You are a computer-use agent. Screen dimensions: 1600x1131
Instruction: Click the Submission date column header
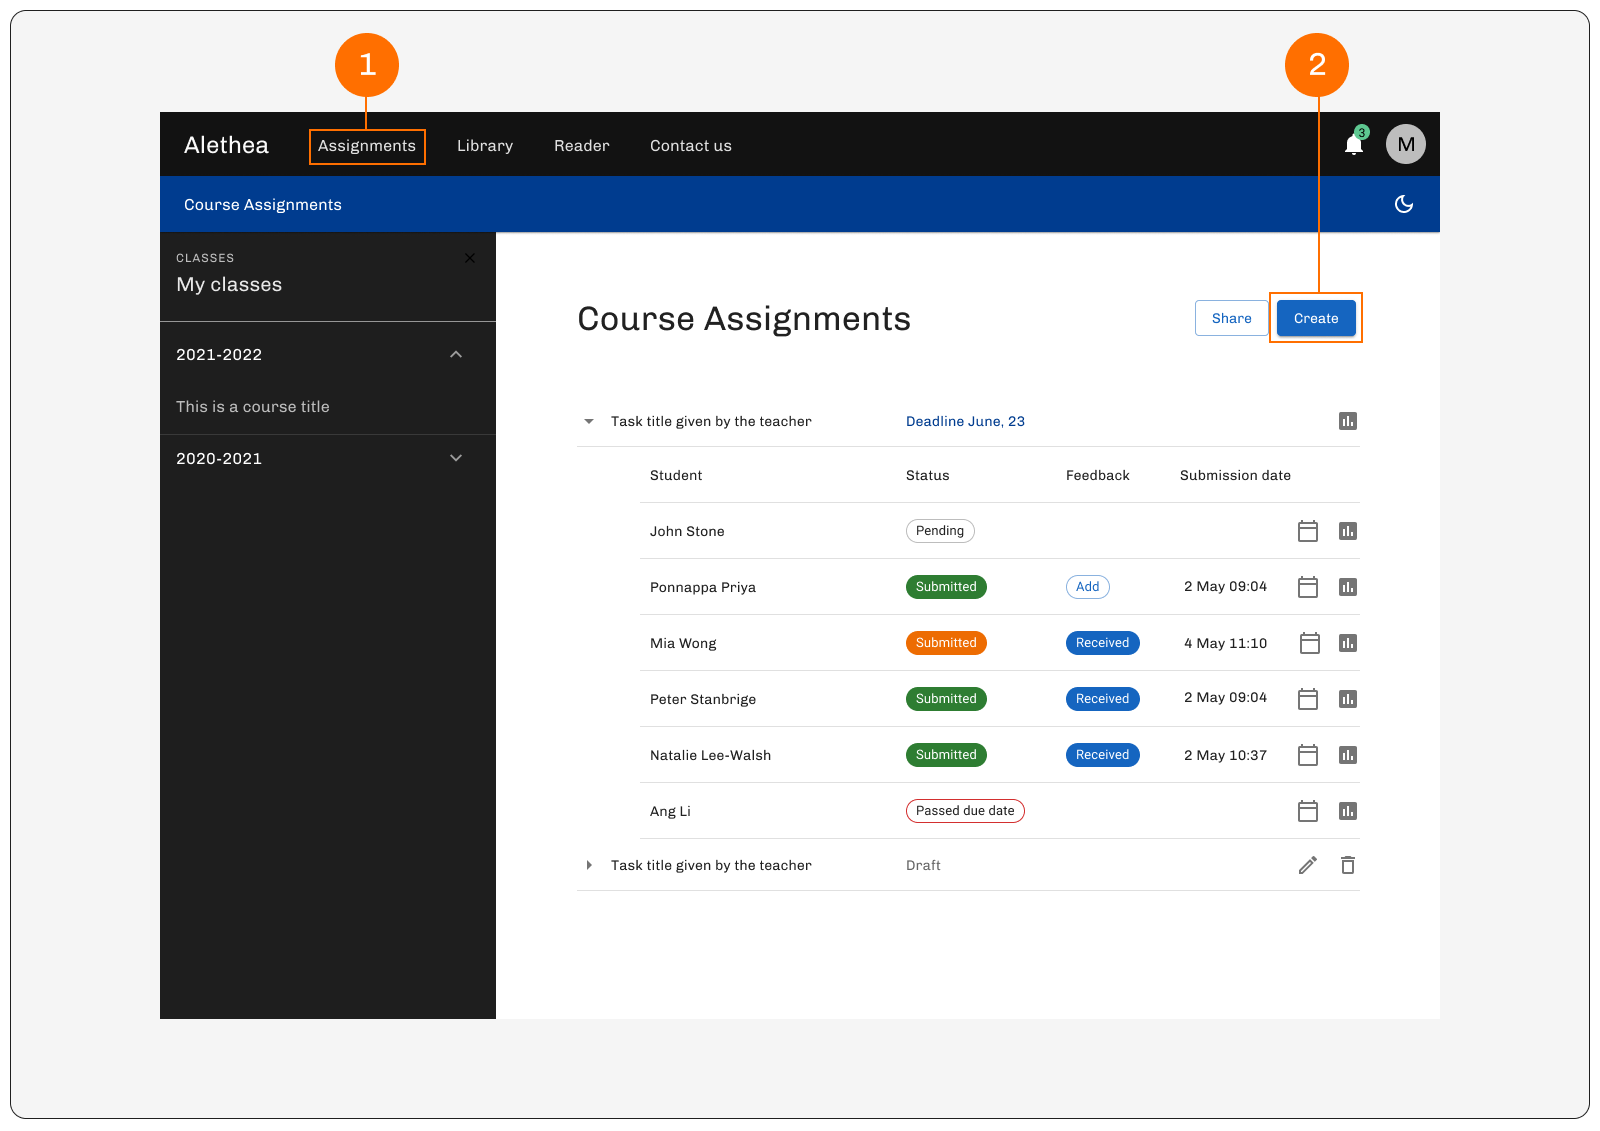click(x=1235, y=475)
